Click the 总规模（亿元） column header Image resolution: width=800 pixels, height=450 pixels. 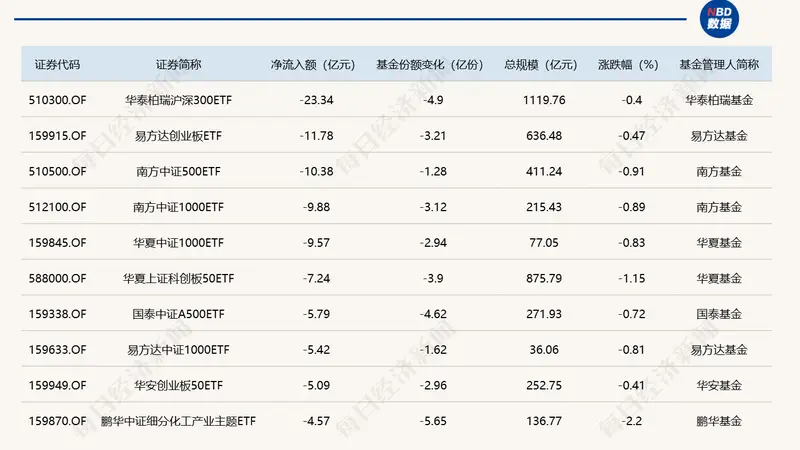pyautogui.click(x=541, y=65)
